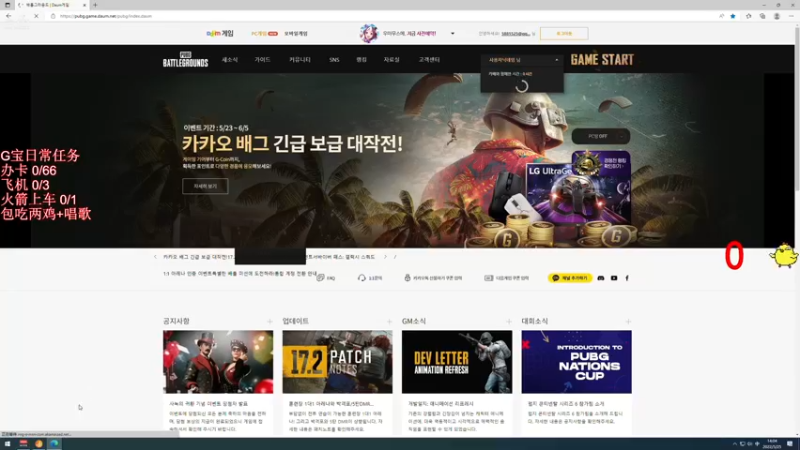This screenshot has width=800, height=450.
Task: Click the GAME START button
Action: [602, 60]
